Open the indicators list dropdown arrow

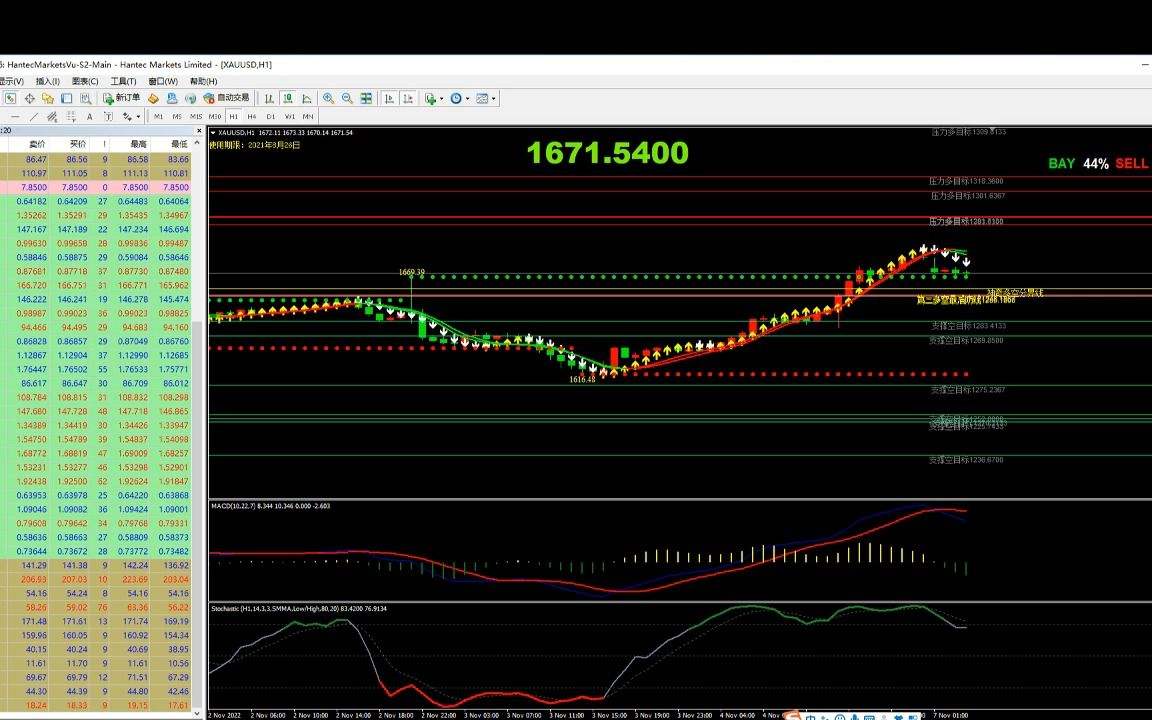(440, 99)
